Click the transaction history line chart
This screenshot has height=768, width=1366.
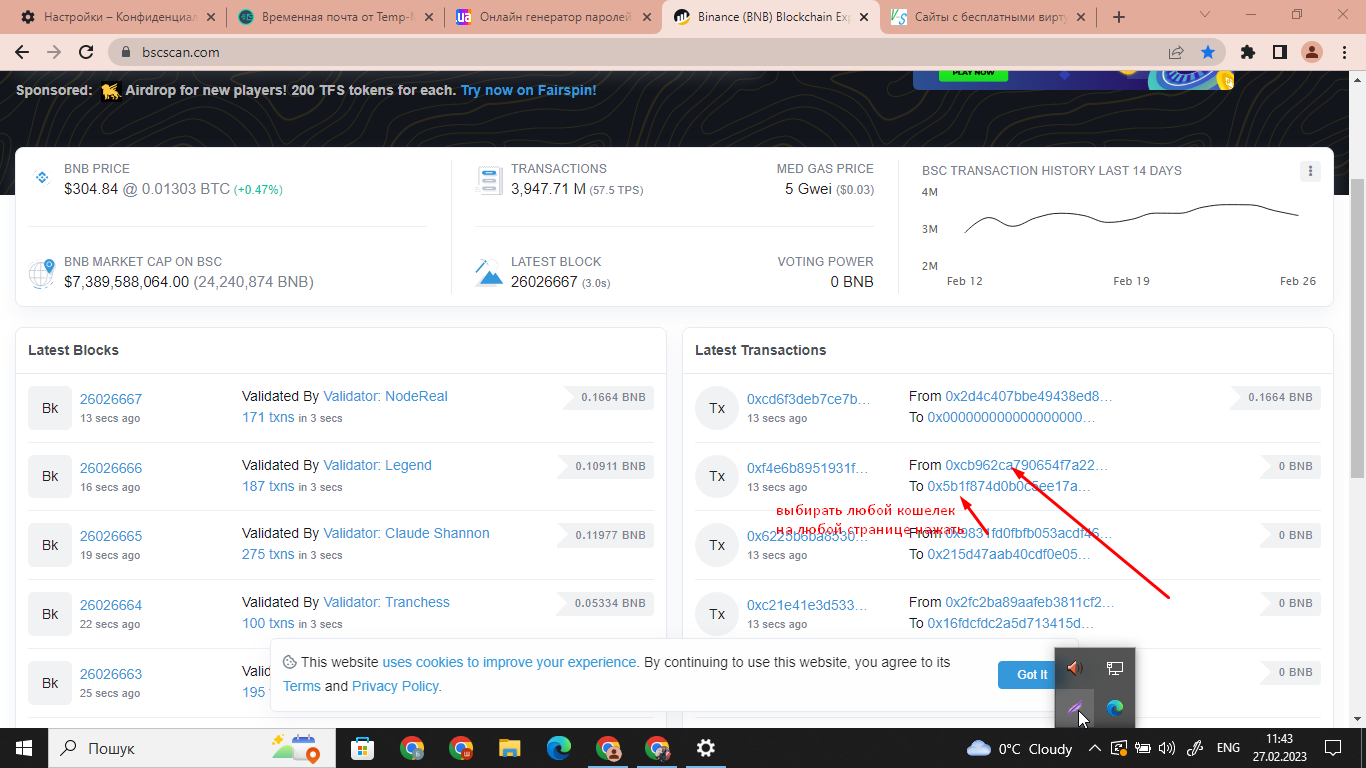tap(1131, 219)
